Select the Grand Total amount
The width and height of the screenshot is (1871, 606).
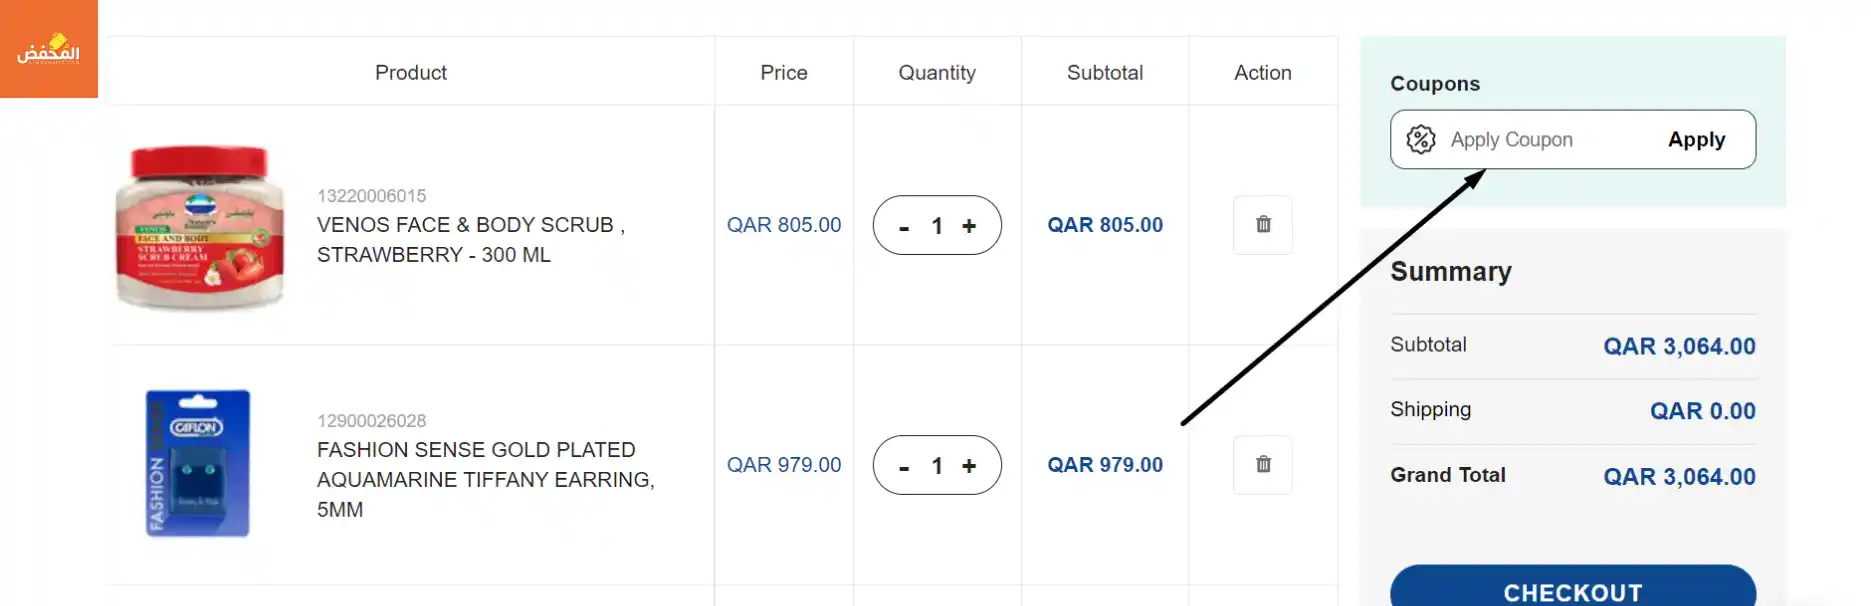[1680, 477]
